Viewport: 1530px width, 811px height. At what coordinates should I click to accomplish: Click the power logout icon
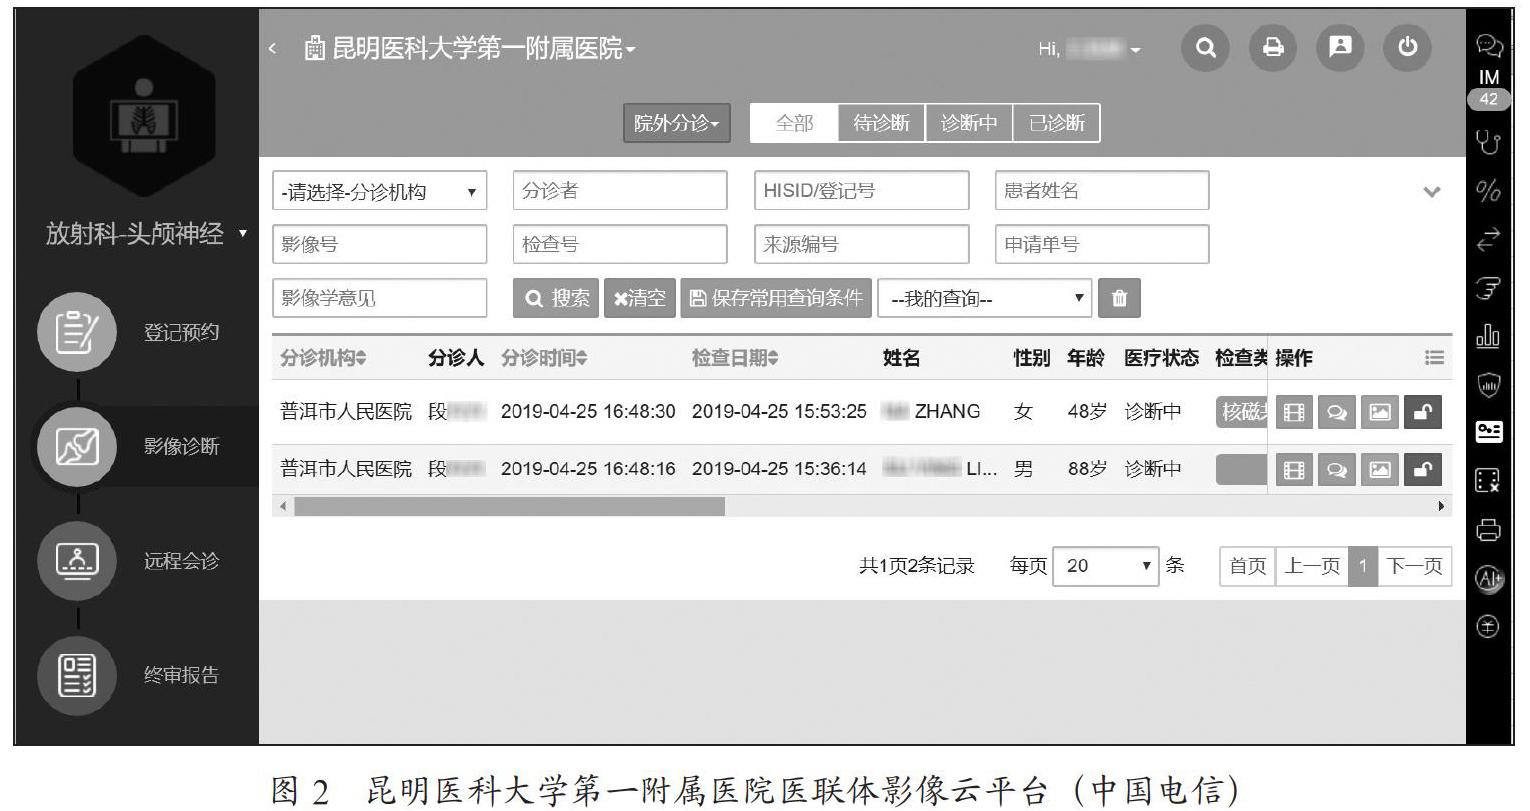pos(1408,47)
